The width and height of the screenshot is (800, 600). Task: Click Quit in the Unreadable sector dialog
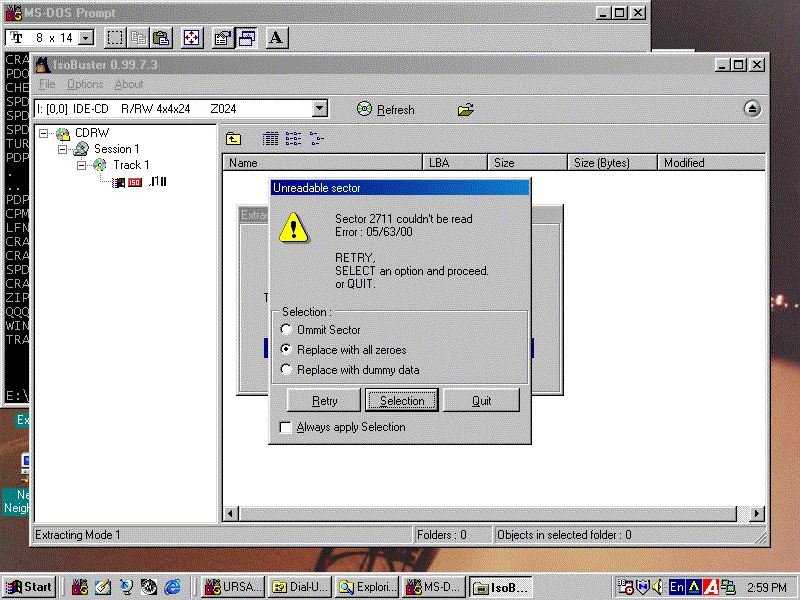tap(481, 401)
